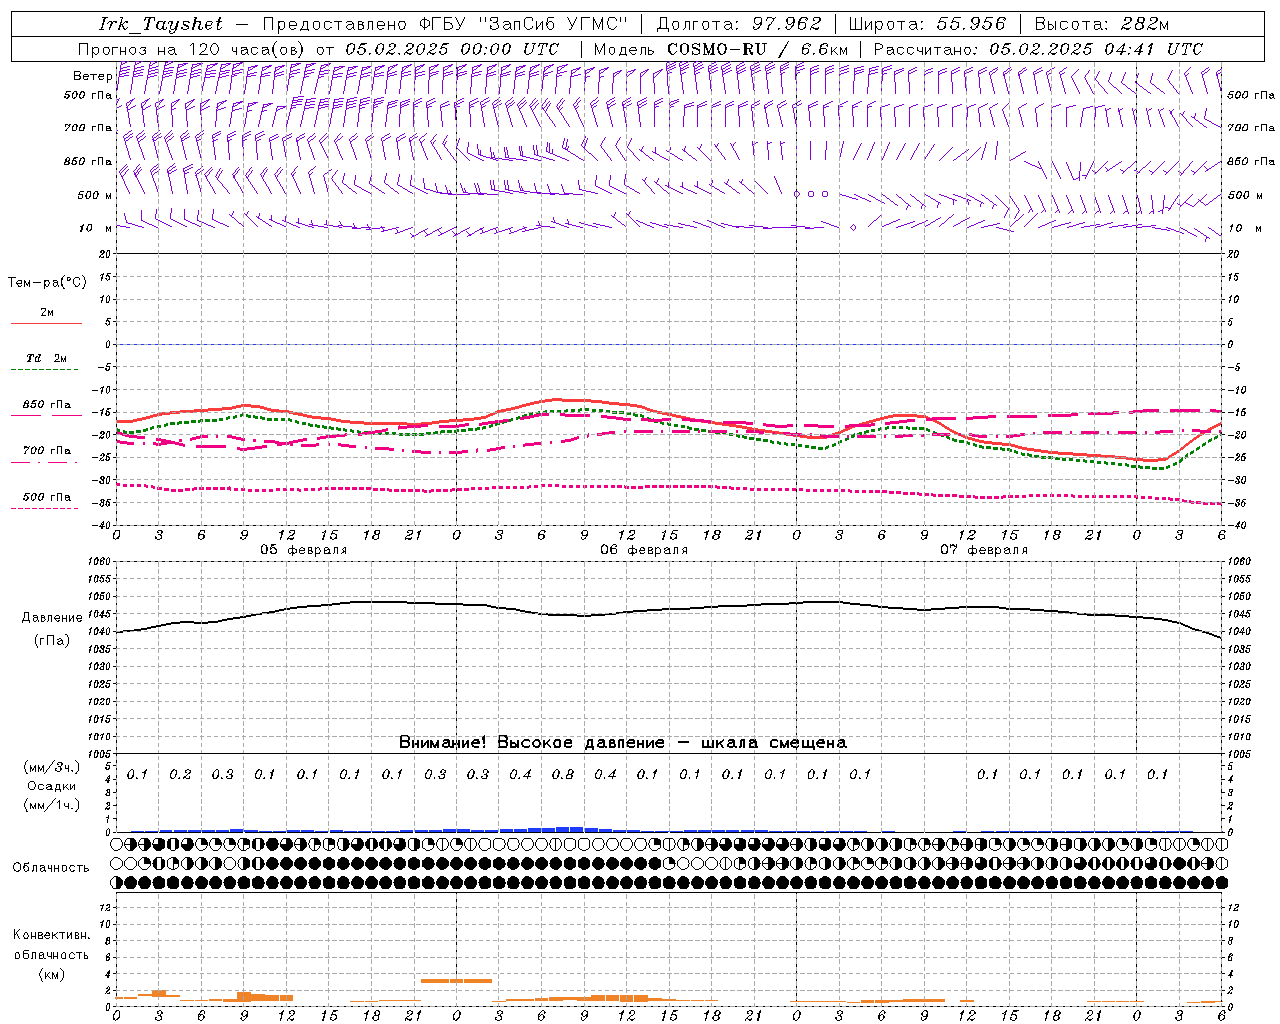Click the 1060 value on left pressure axis
The height and width of the screenshot is (1024, 1280).
[98, 562]
